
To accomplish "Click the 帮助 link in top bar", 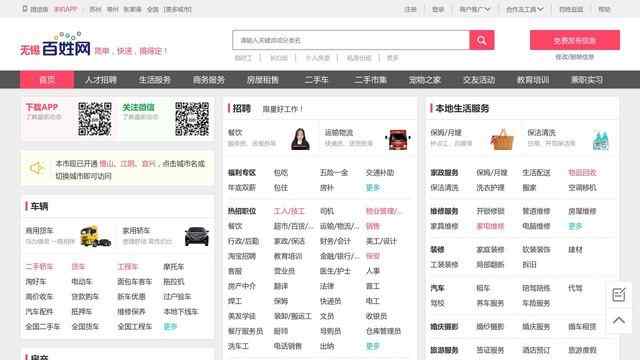I will click(x=604, y=9).
